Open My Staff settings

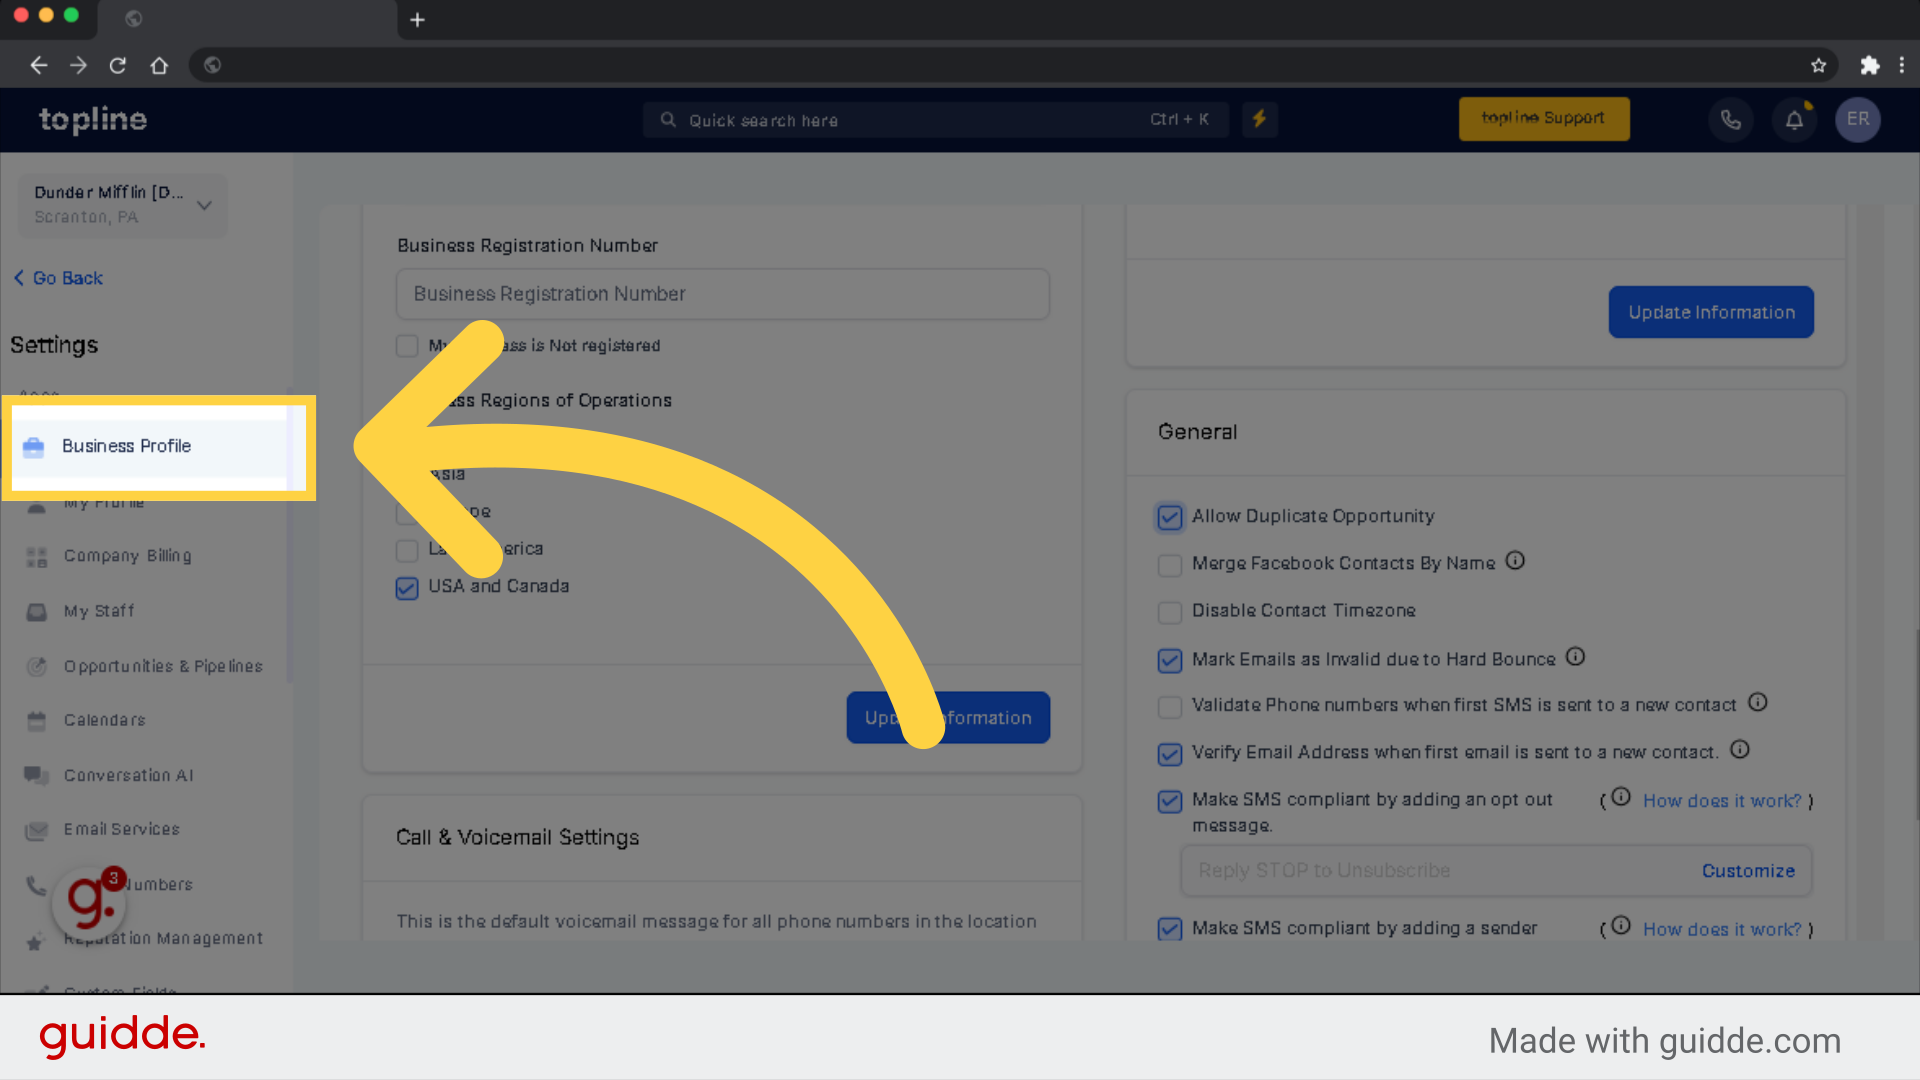tap(98, 611)
